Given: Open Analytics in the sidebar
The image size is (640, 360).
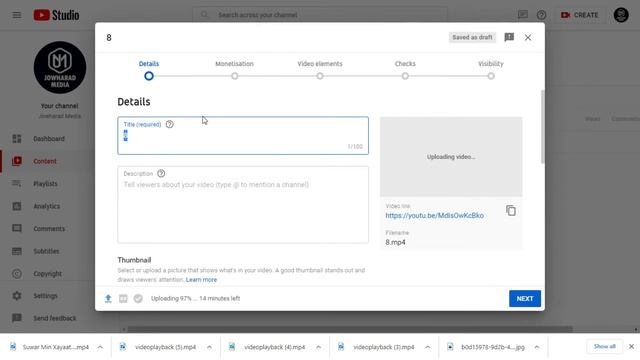Looking at the screenshot, I should [47, 206].
